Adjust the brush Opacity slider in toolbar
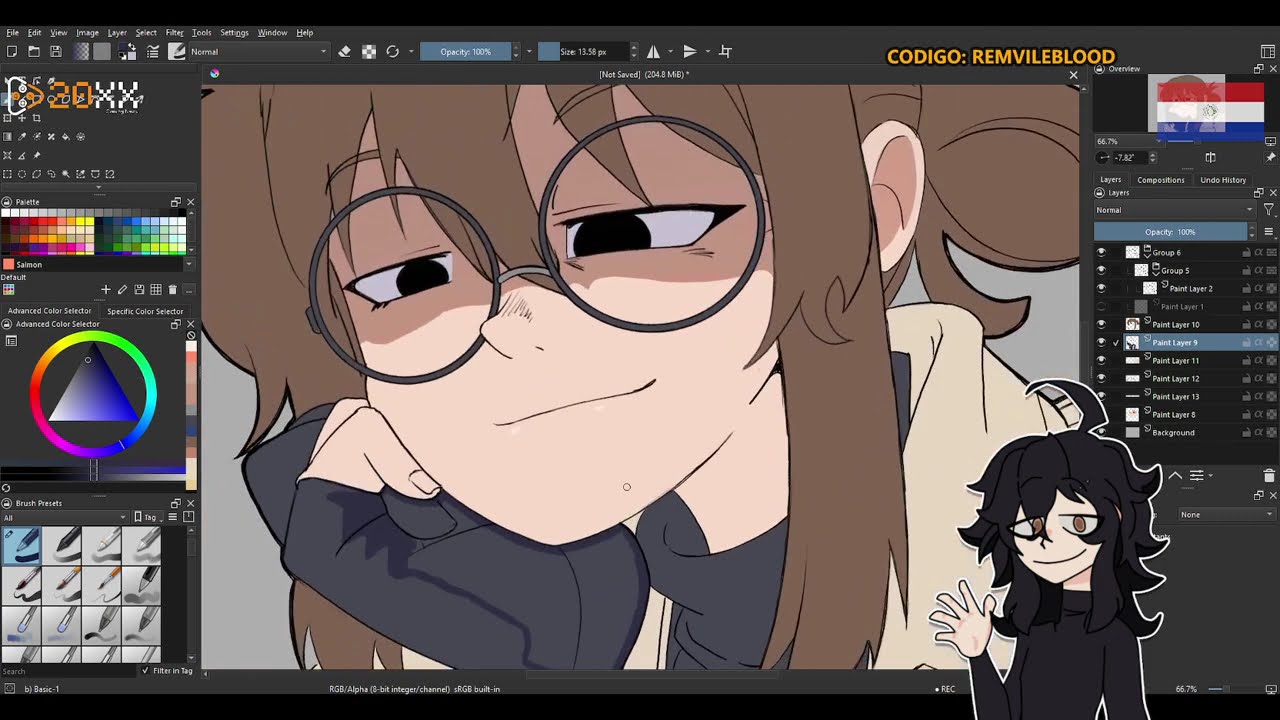The image size is (1280, 720). click(466, 52)
